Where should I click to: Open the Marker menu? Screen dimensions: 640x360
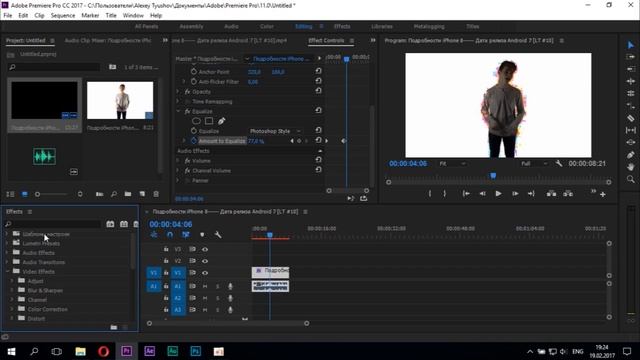pyautogui.click(x=90, y=16)
